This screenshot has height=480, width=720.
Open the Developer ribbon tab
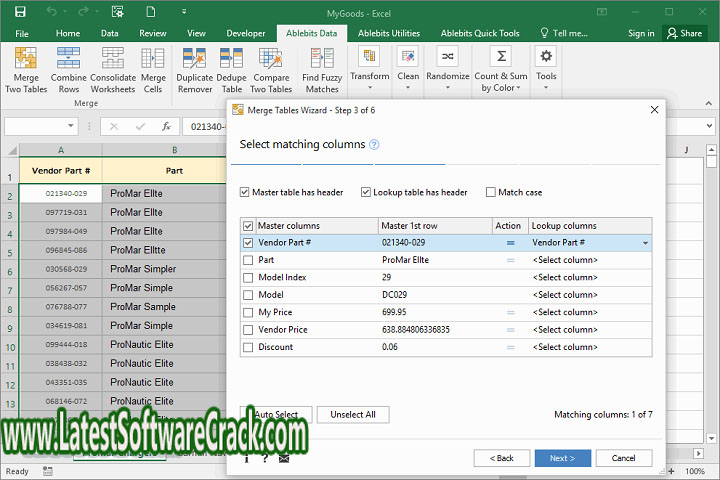point(246,33)
